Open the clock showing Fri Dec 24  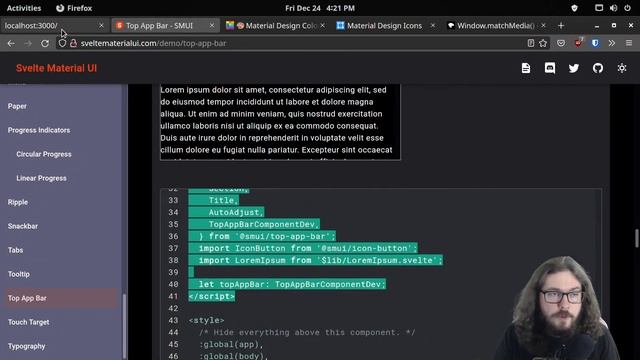pos(320,8)
